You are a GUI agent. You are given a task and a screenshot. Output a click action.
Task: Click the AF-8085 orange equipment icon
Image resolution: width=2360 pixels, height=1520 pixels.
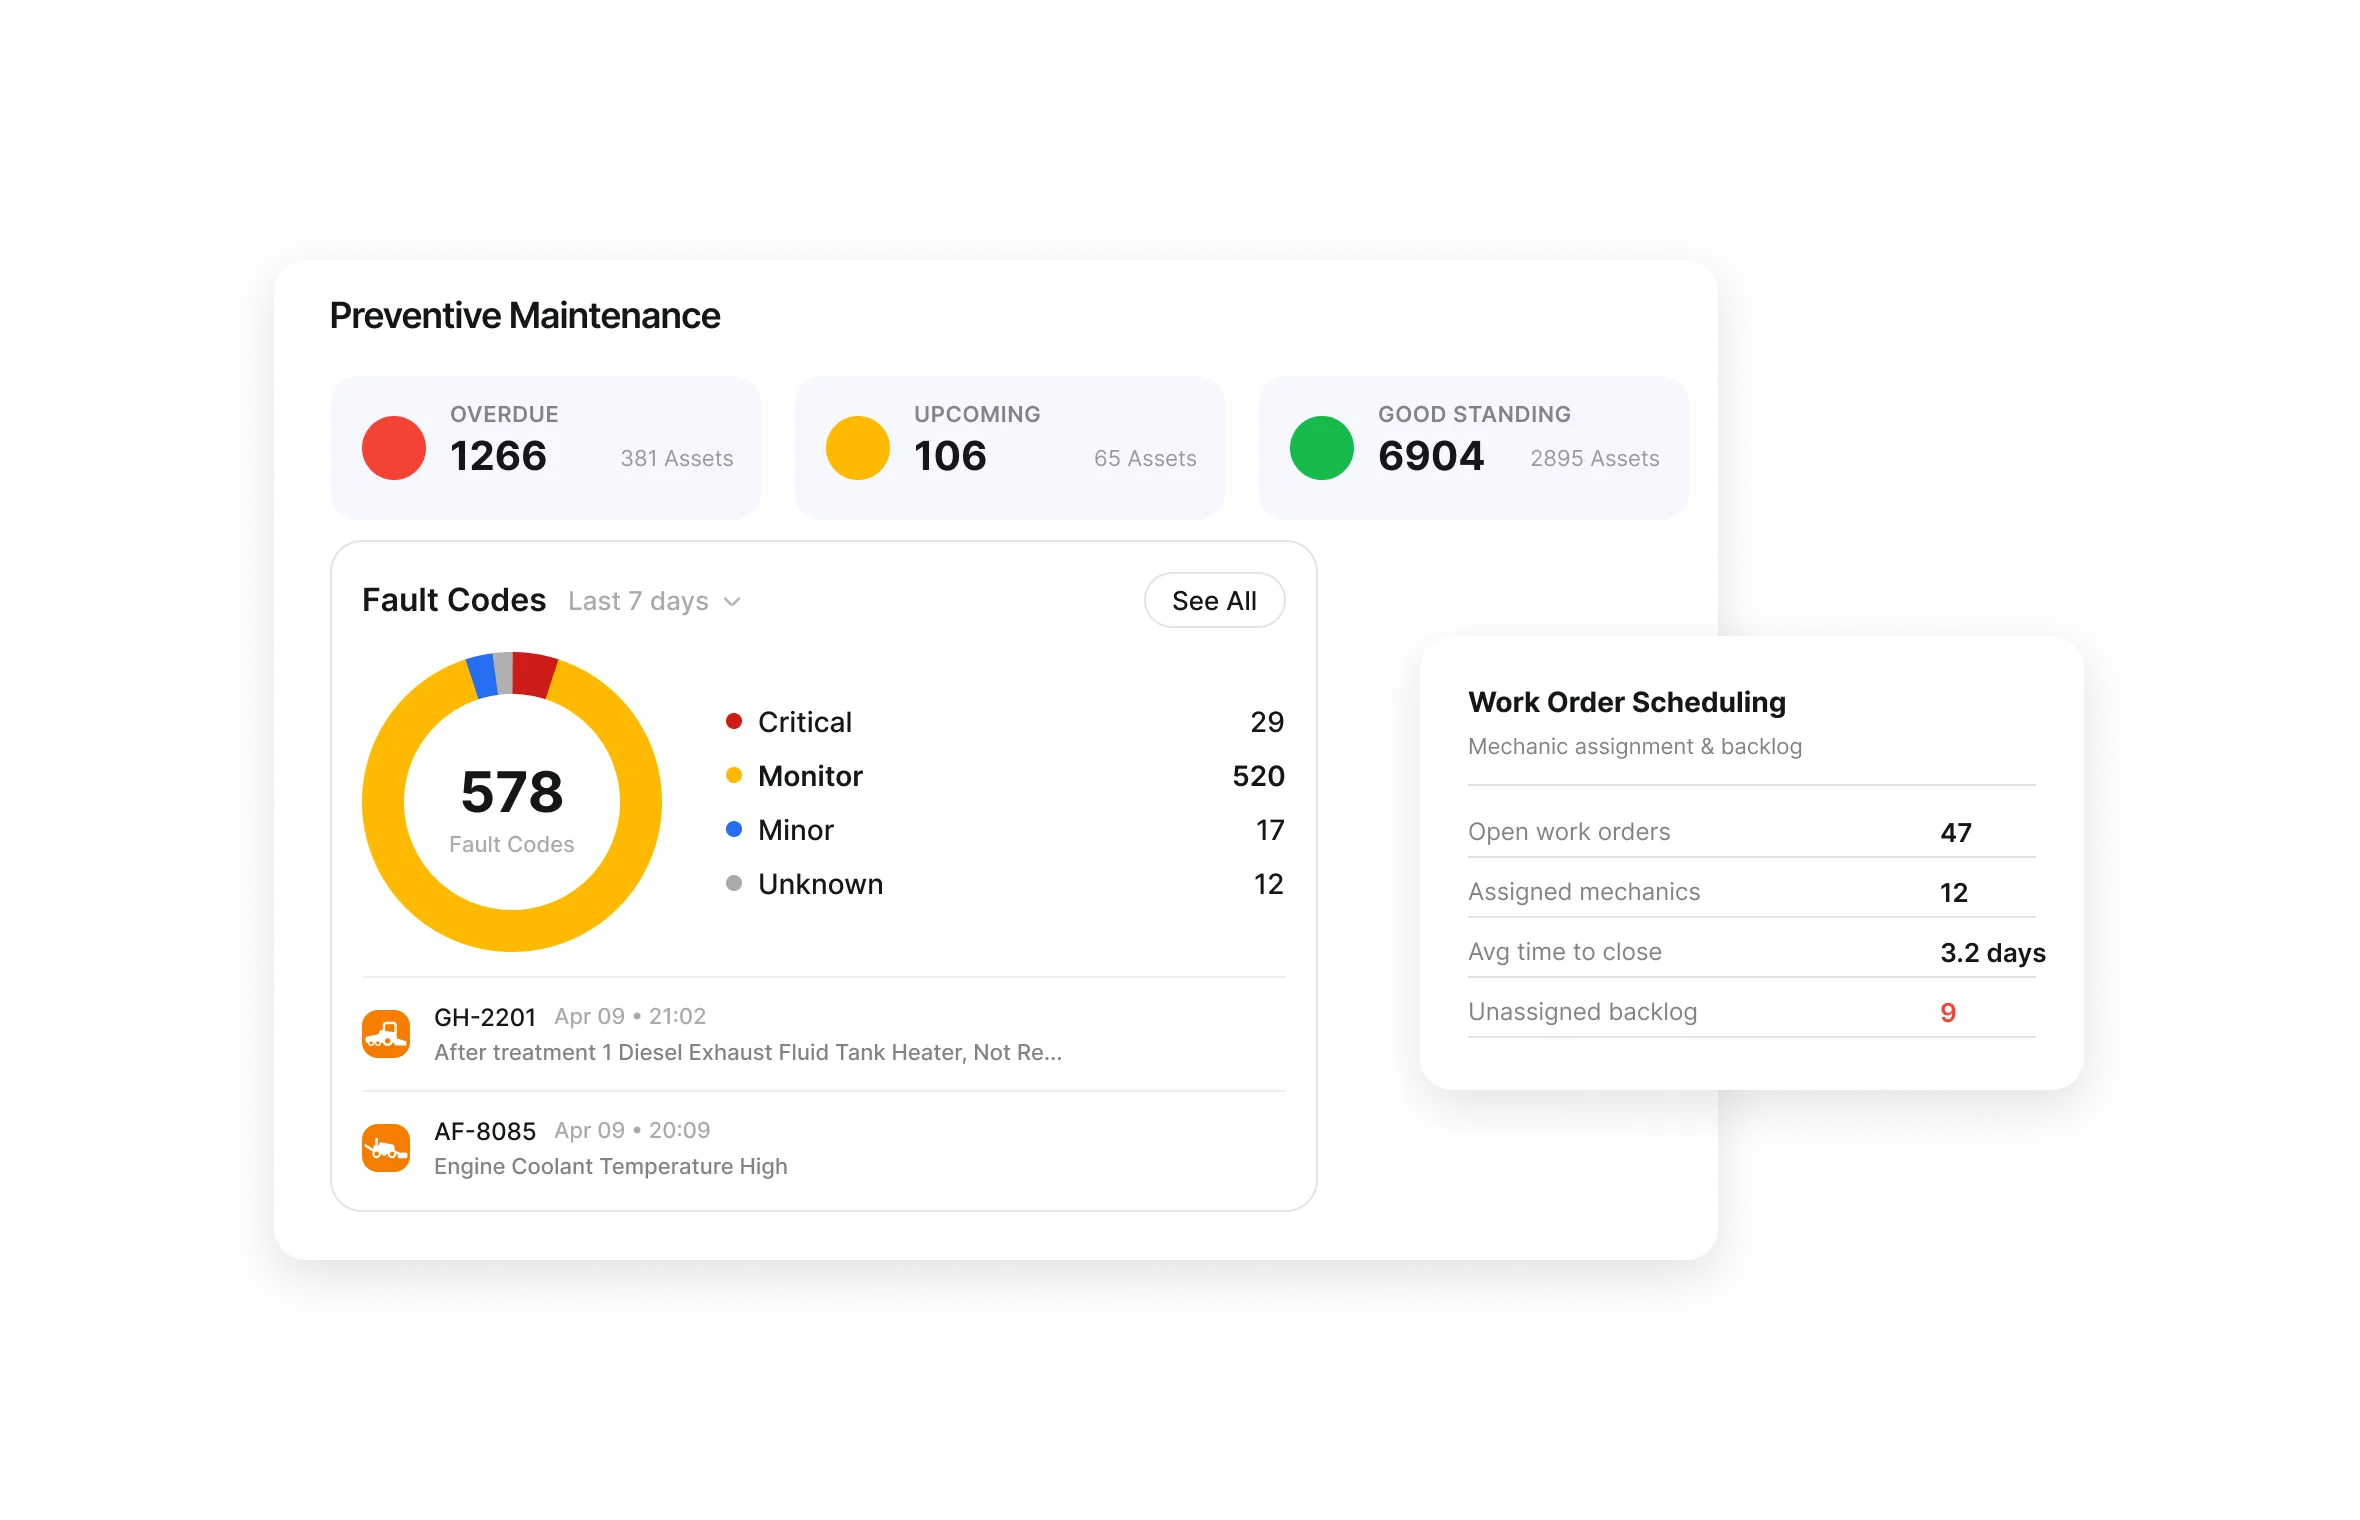tap(386, 1148)
